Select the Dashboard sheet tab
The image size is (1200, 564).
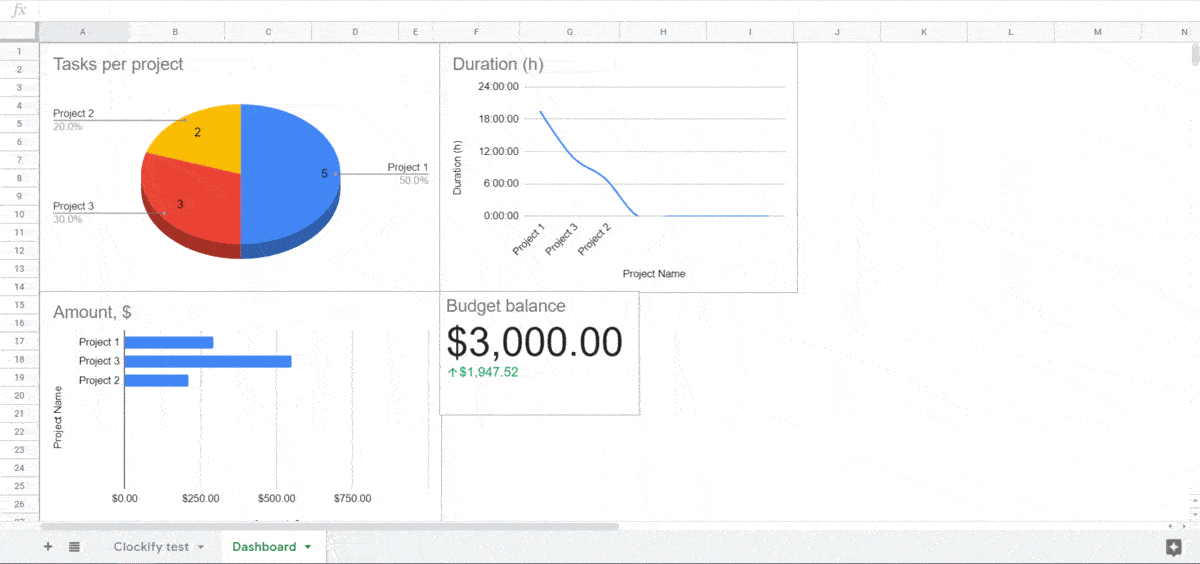[x=264, y=547]
